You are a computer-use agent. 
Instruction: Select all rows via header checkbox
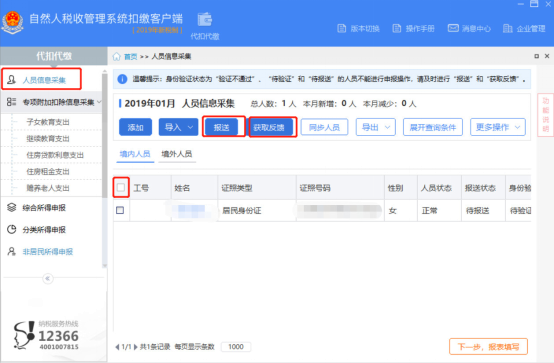(x=121, y=187)
